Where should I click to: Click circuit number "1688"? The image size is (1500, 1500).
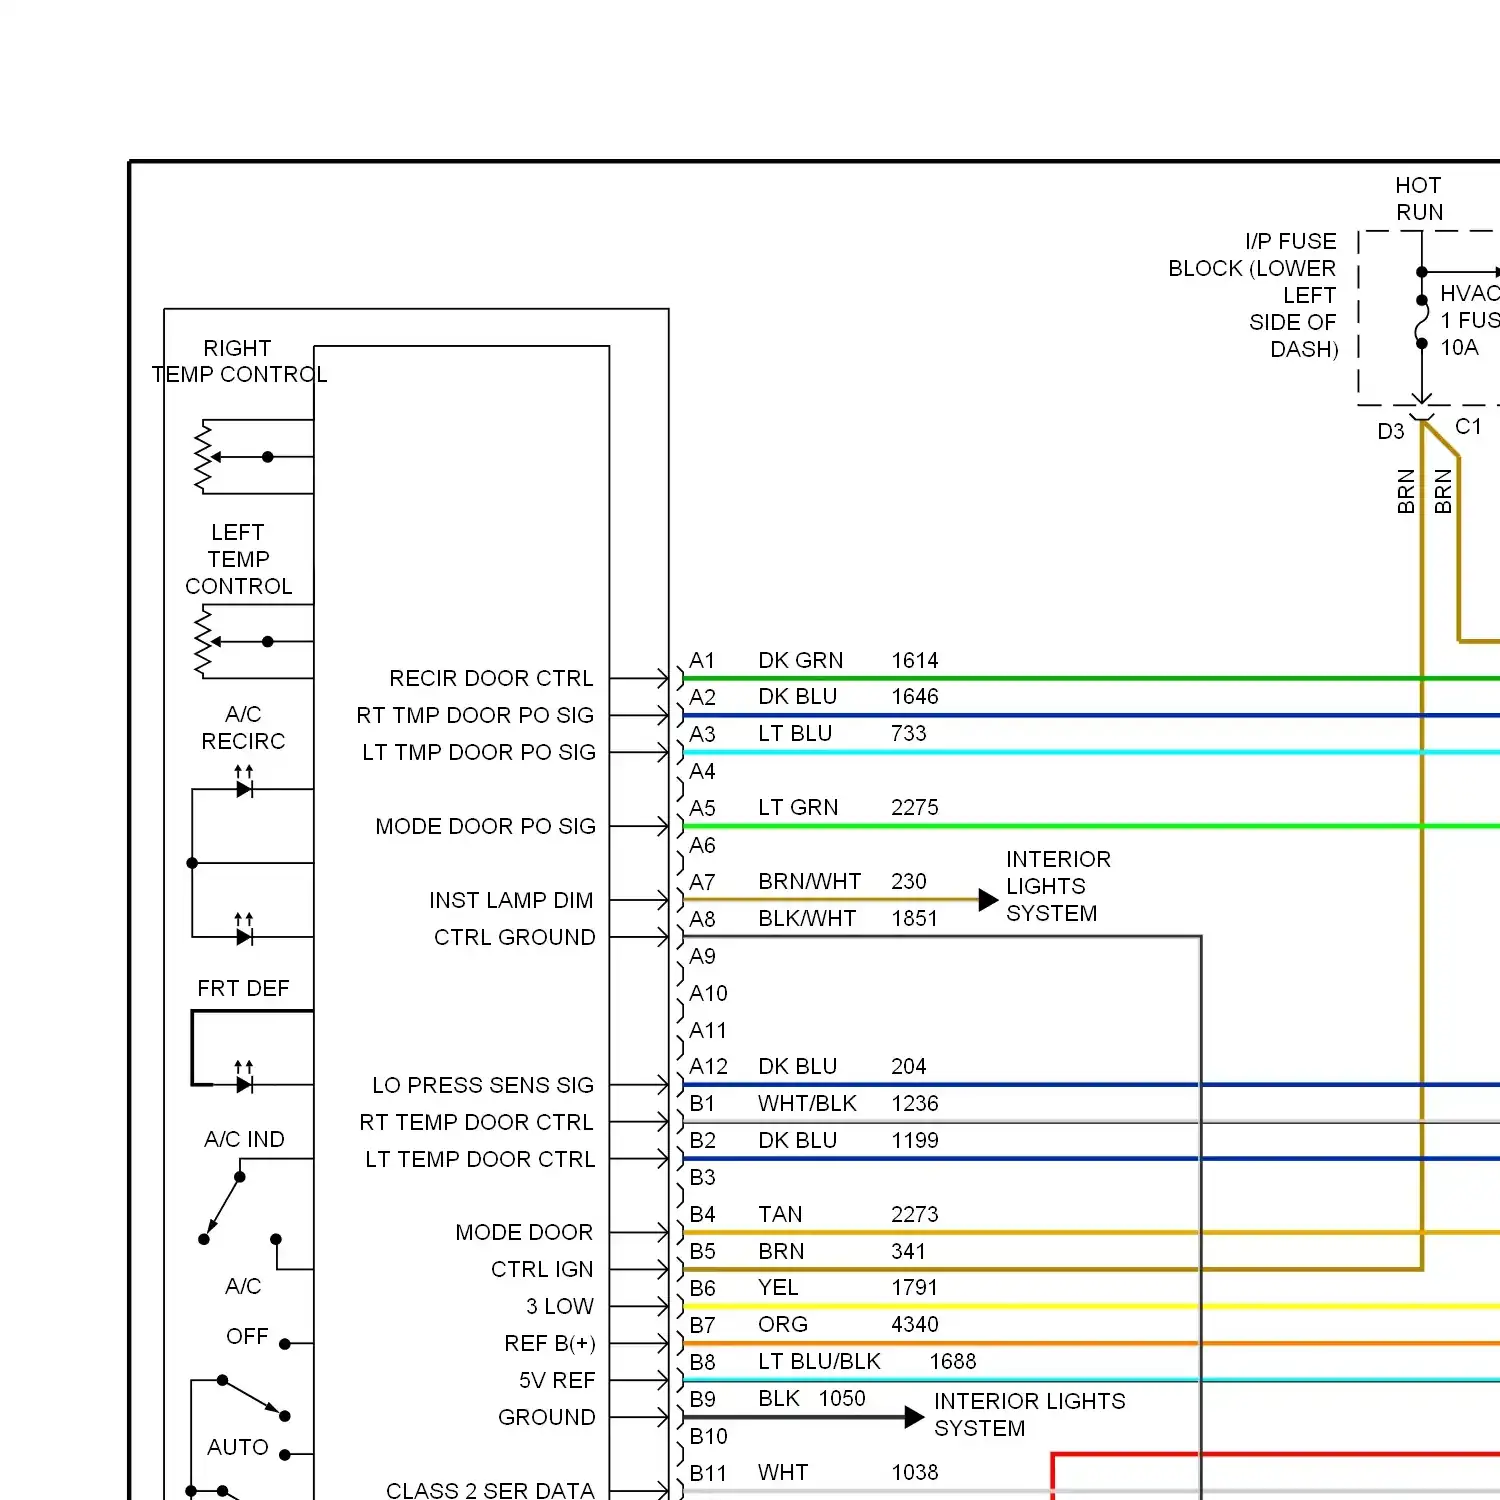tap(953, 1361)
